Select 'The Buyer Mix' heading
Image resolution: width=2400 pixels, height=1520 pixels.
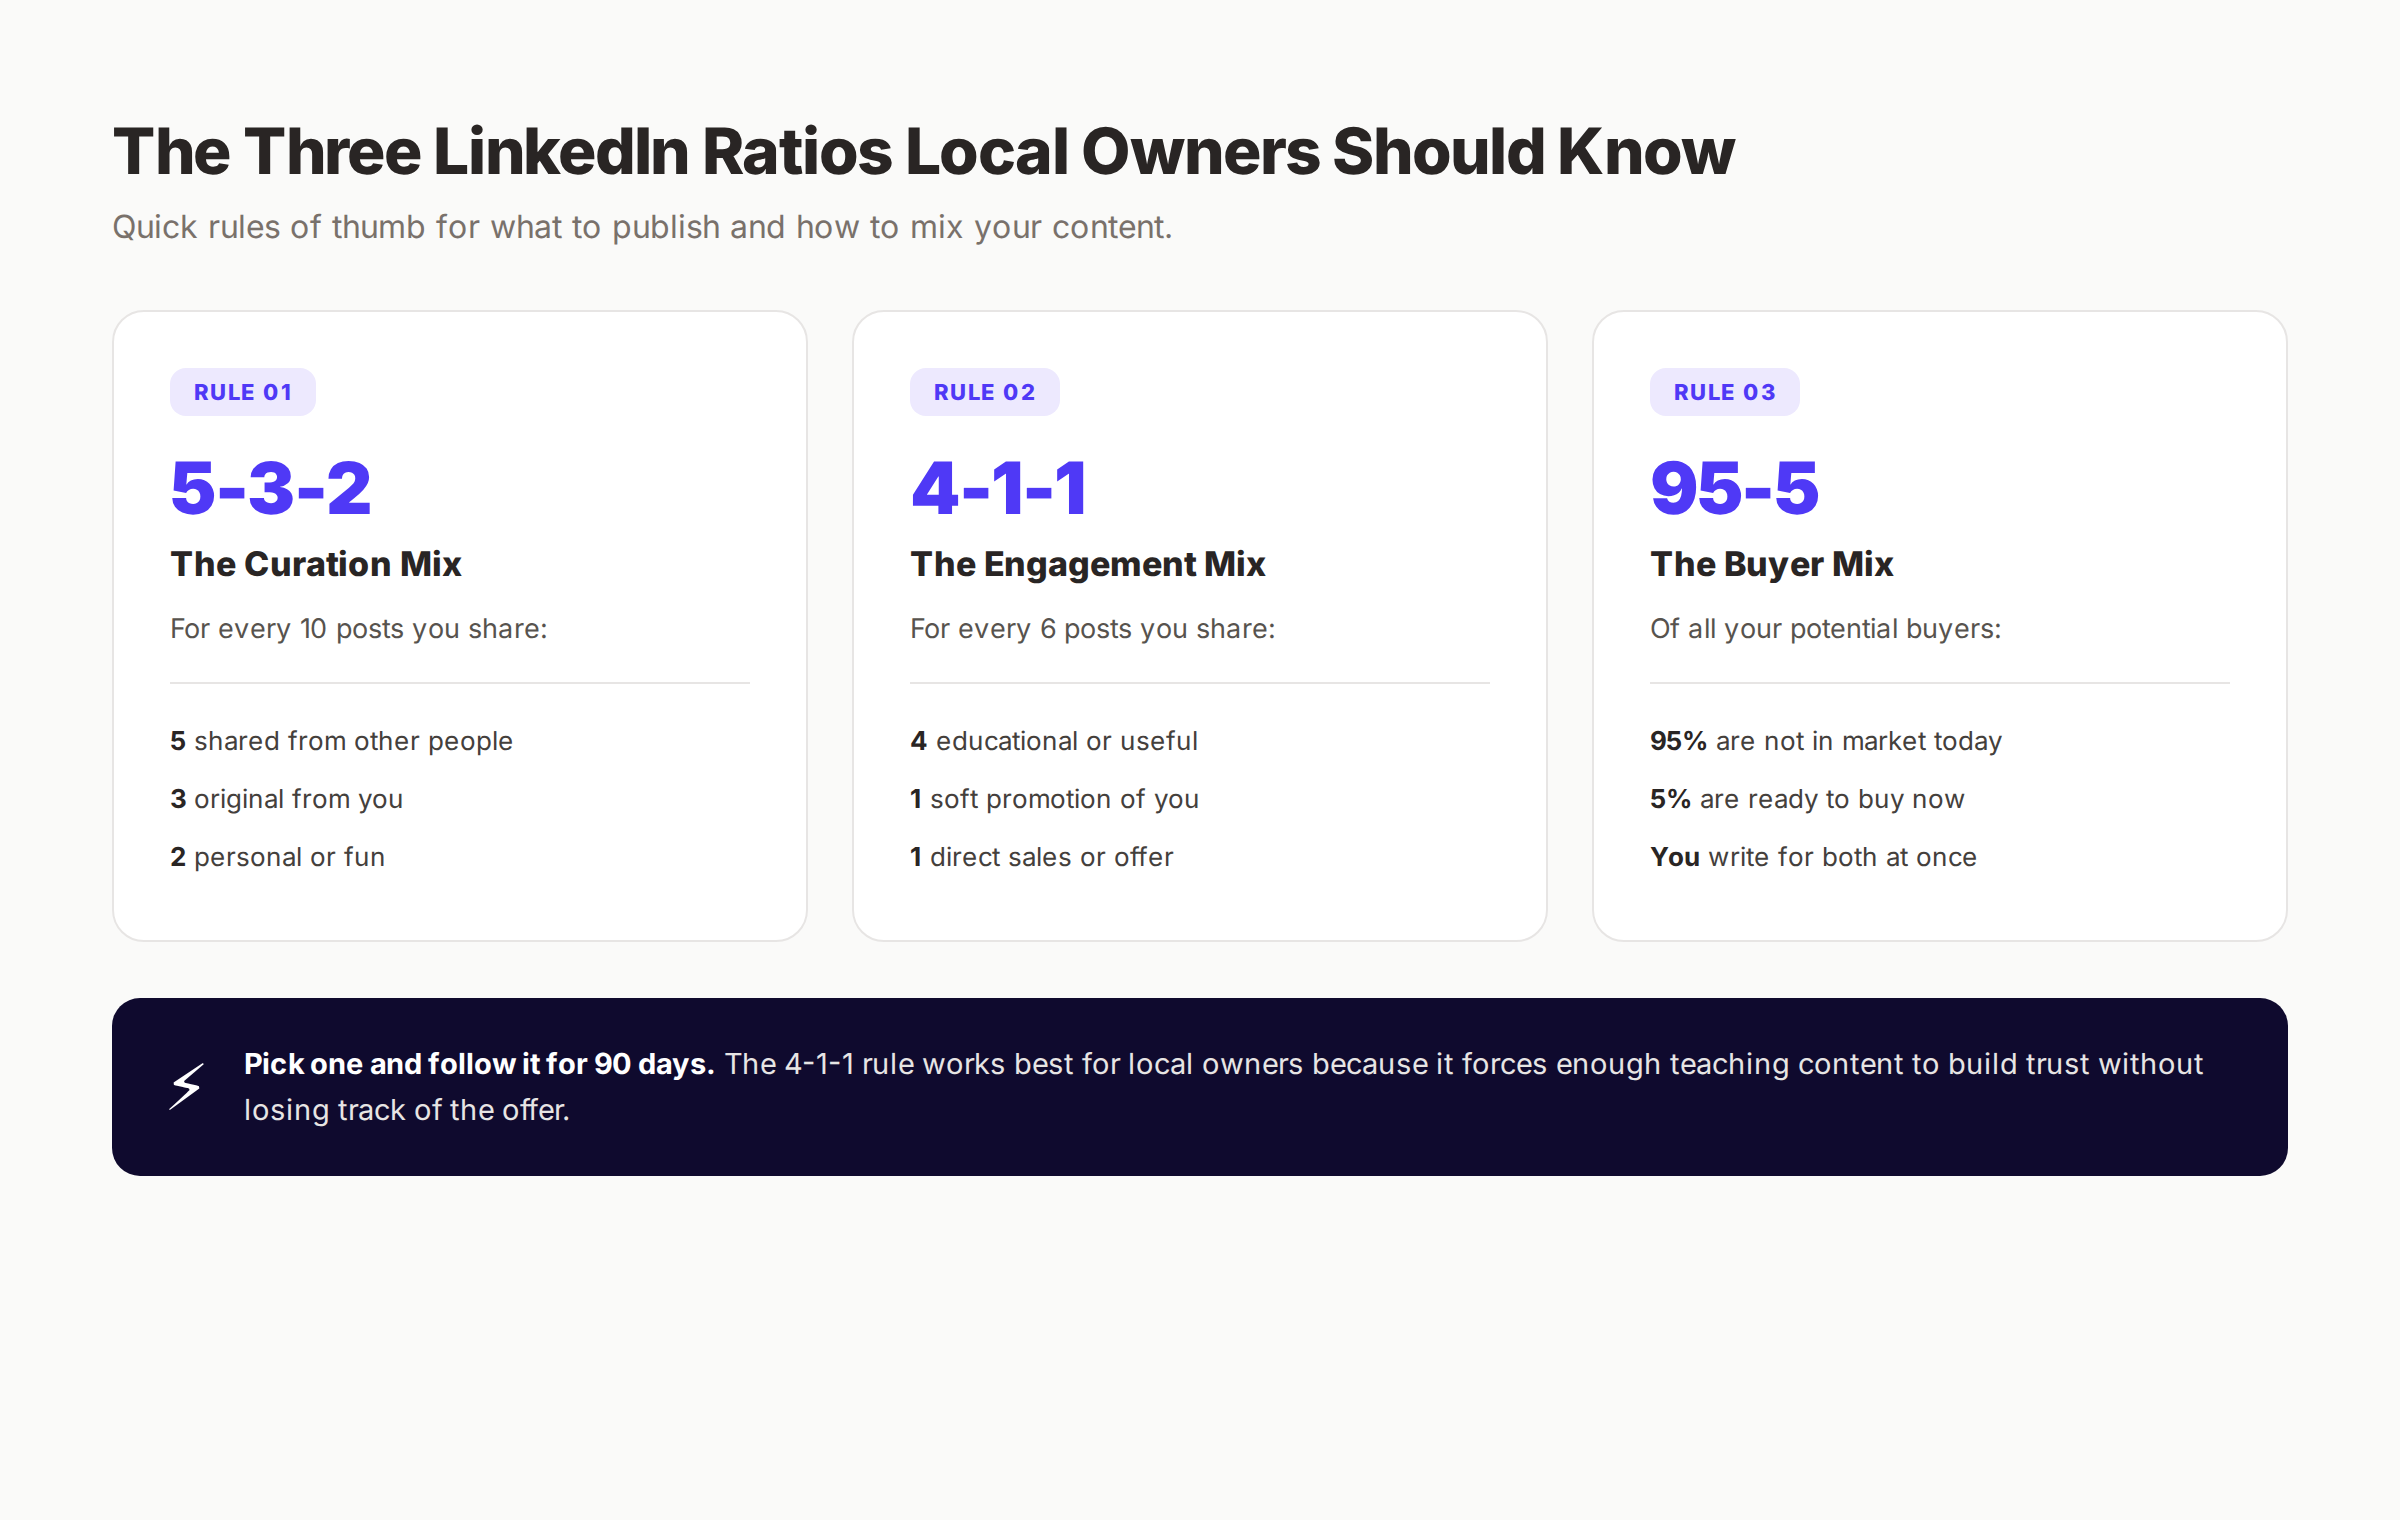click(x=1772, y=564)
